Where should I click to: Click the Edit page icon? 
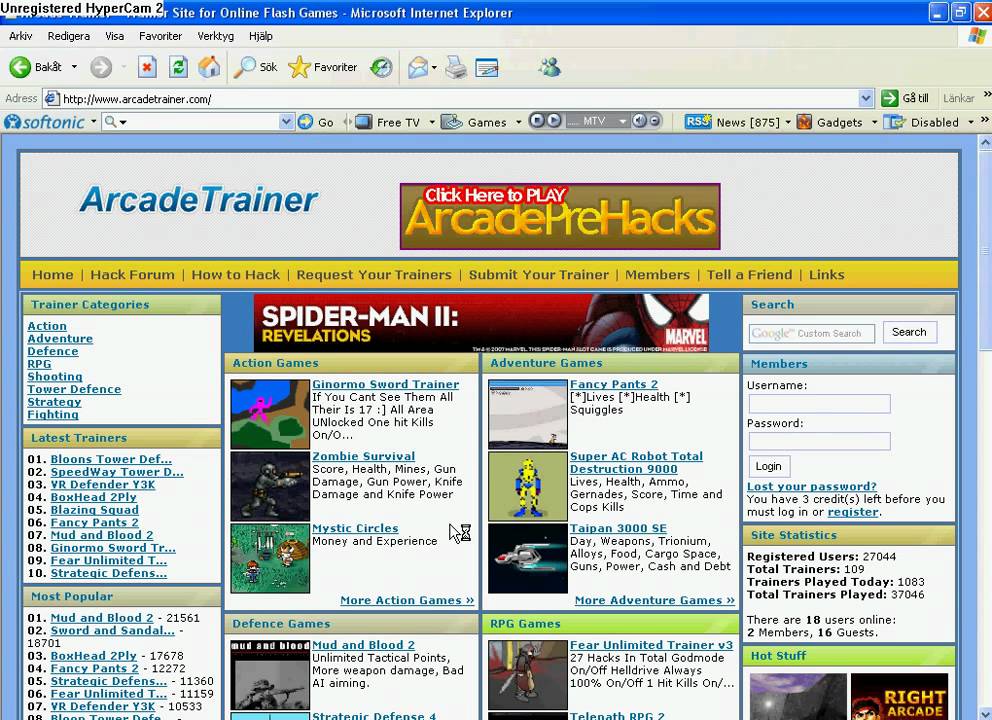[487, 66]
